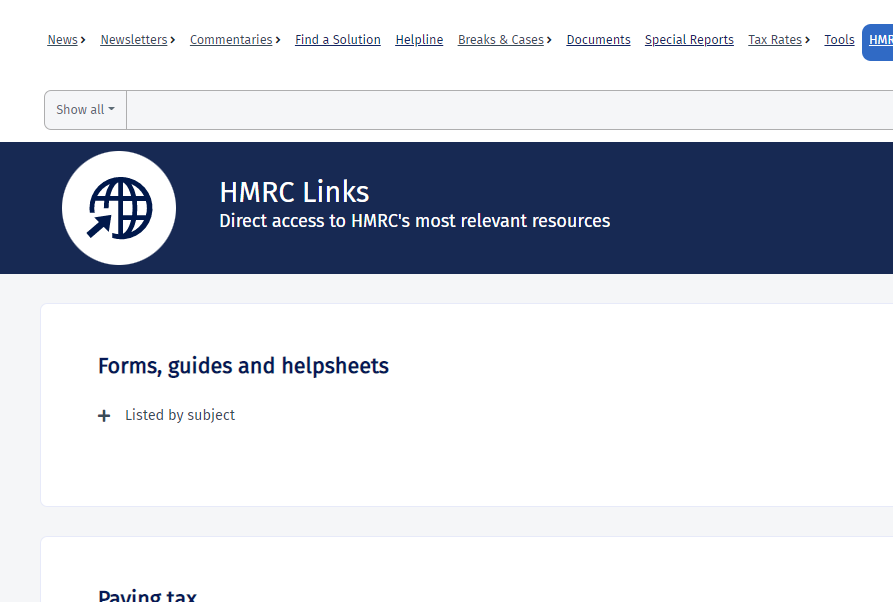The height and width of the screenshot is (602, 893).
Task: Select the highlighted HMRC tab
Action: coord(879,40)
